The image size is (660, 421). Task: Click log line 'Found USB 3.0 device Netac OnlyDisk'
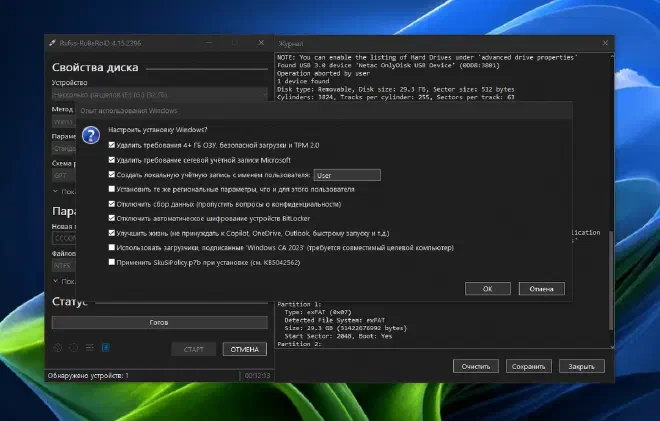pos(388,65)
